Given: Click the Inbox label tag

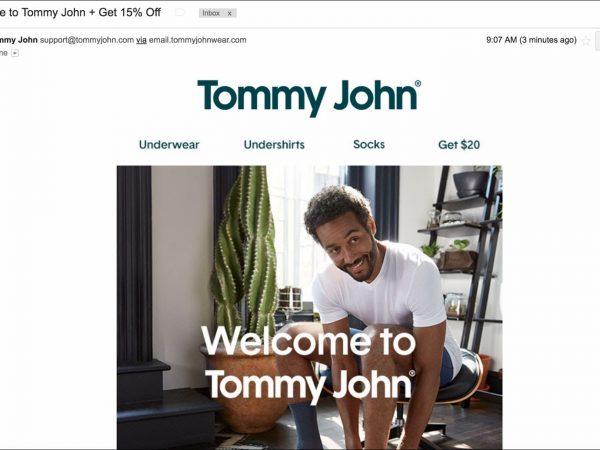Looking at the screenshot, I should coord(211,13).
